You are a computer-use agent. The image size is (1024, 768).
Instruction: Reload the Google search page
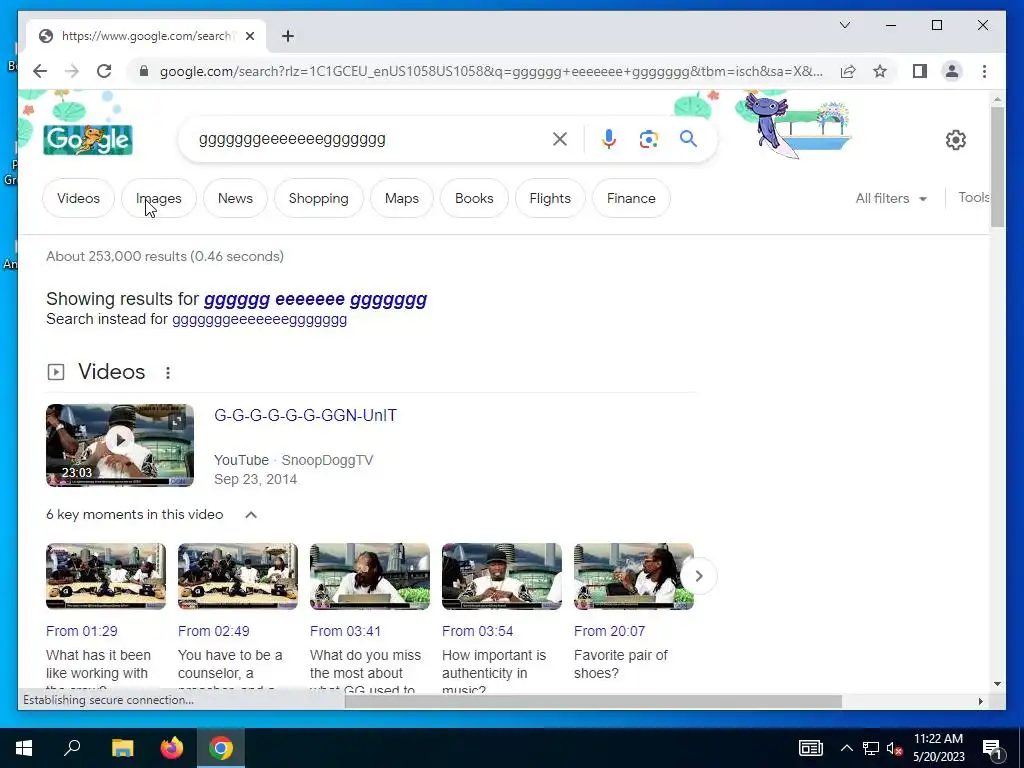(x=104, y=71)
